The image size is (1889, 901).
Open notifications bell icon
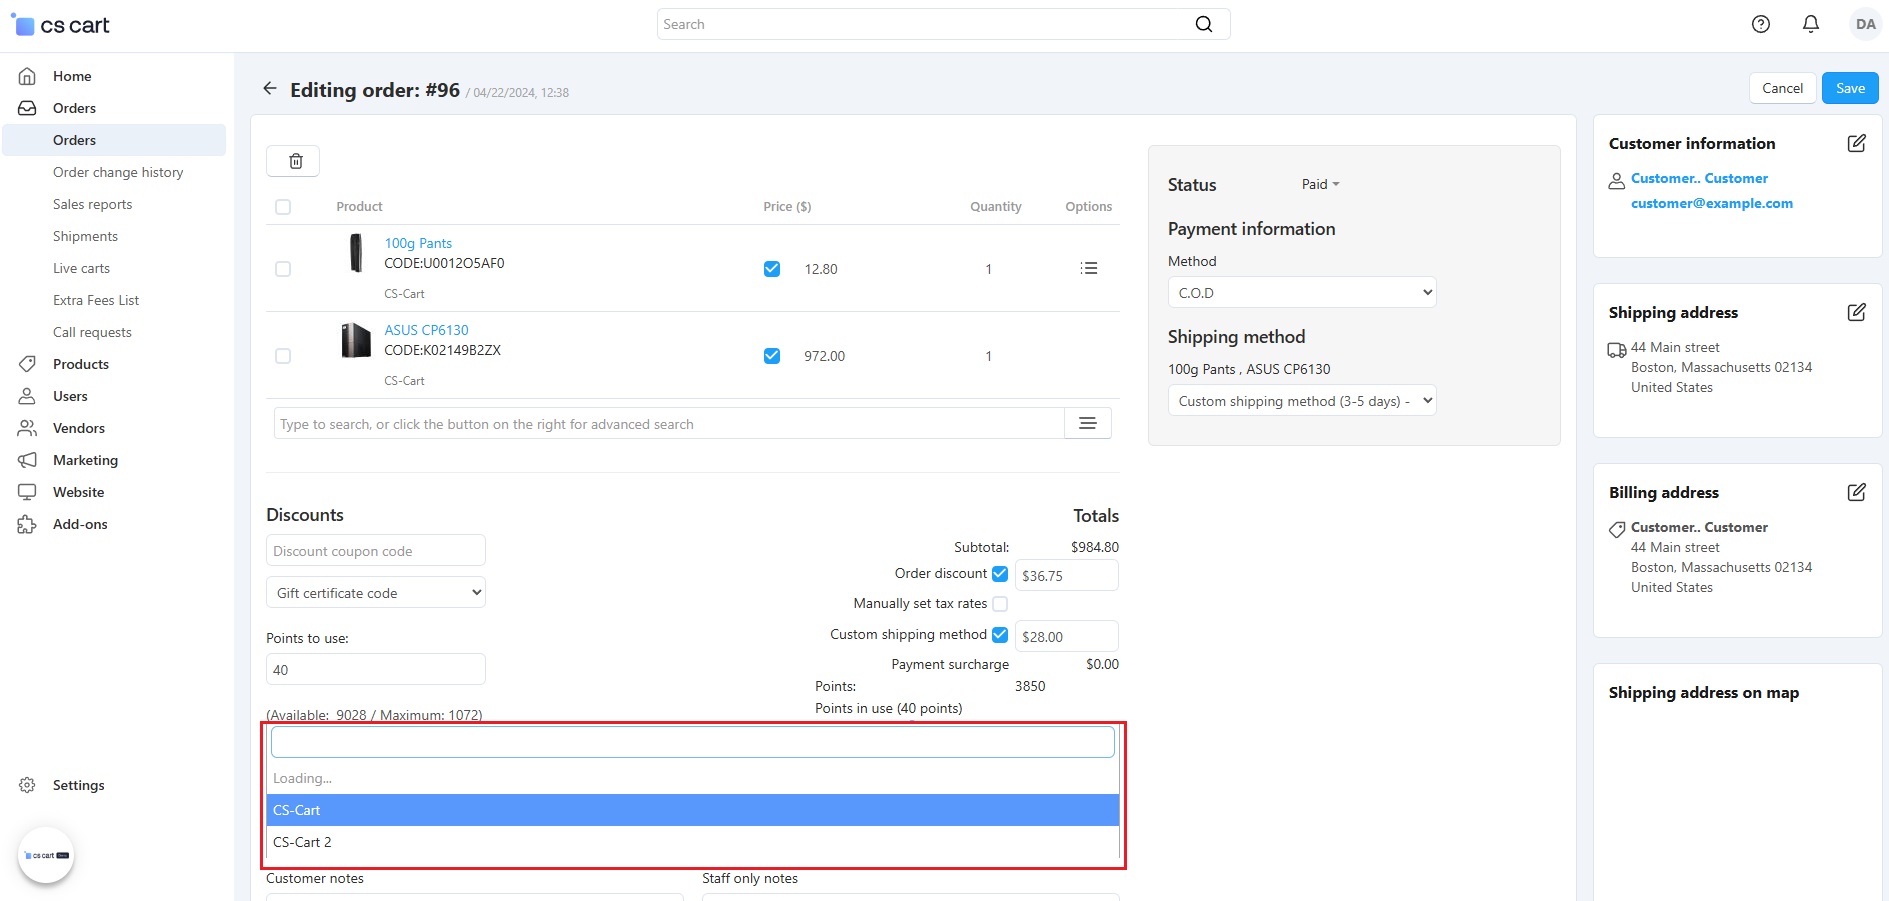click(1810, 24)
